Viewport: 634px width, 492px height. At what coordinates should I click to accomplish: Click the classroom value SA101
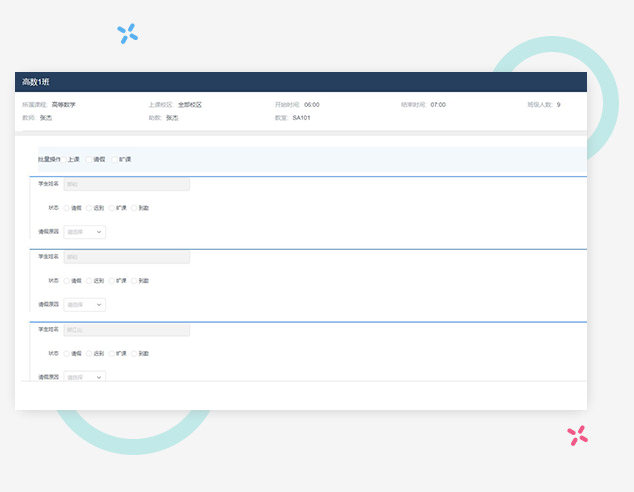pos(302,118)
